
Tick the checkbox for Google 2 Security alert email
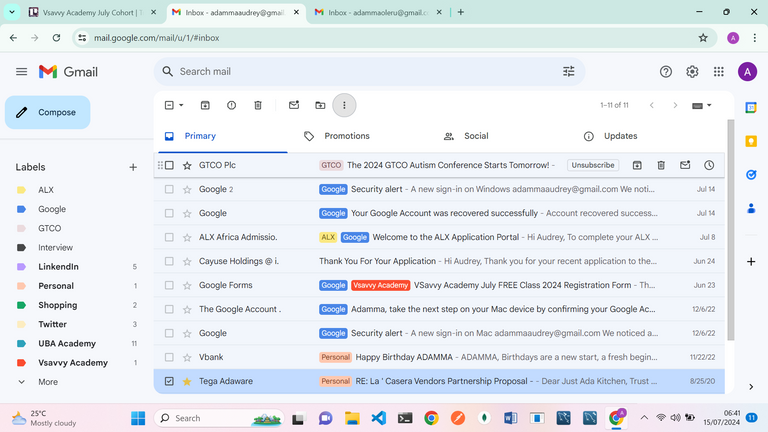coord(169,189)
